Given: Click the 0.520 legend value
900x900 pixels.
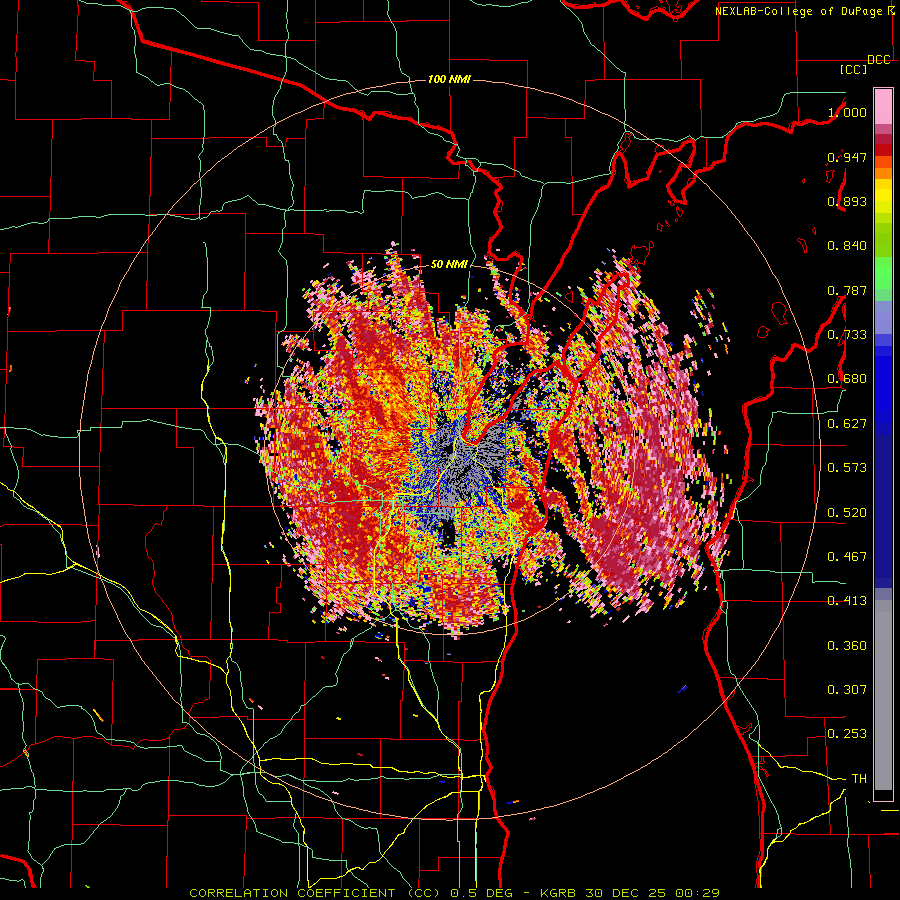Looking at the screenshot, I should 847,513.
